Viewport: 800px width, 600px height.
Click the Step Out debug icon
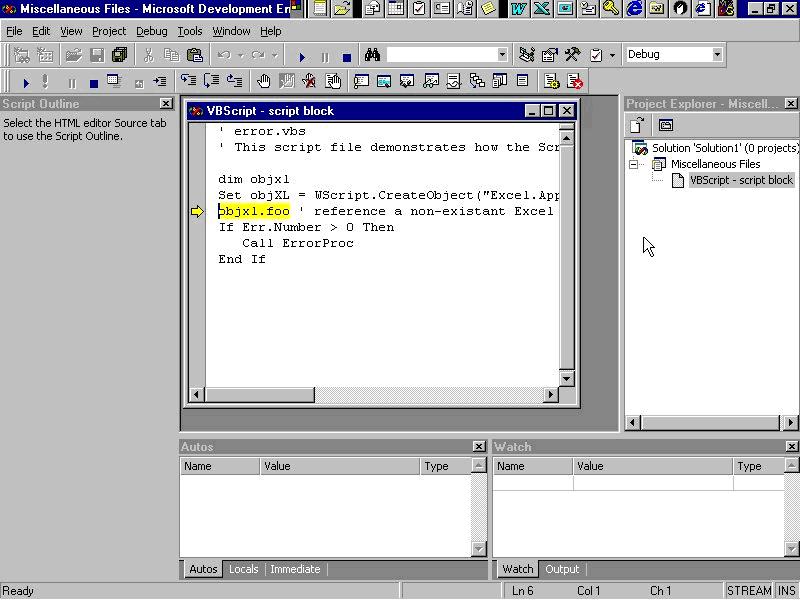232,81
